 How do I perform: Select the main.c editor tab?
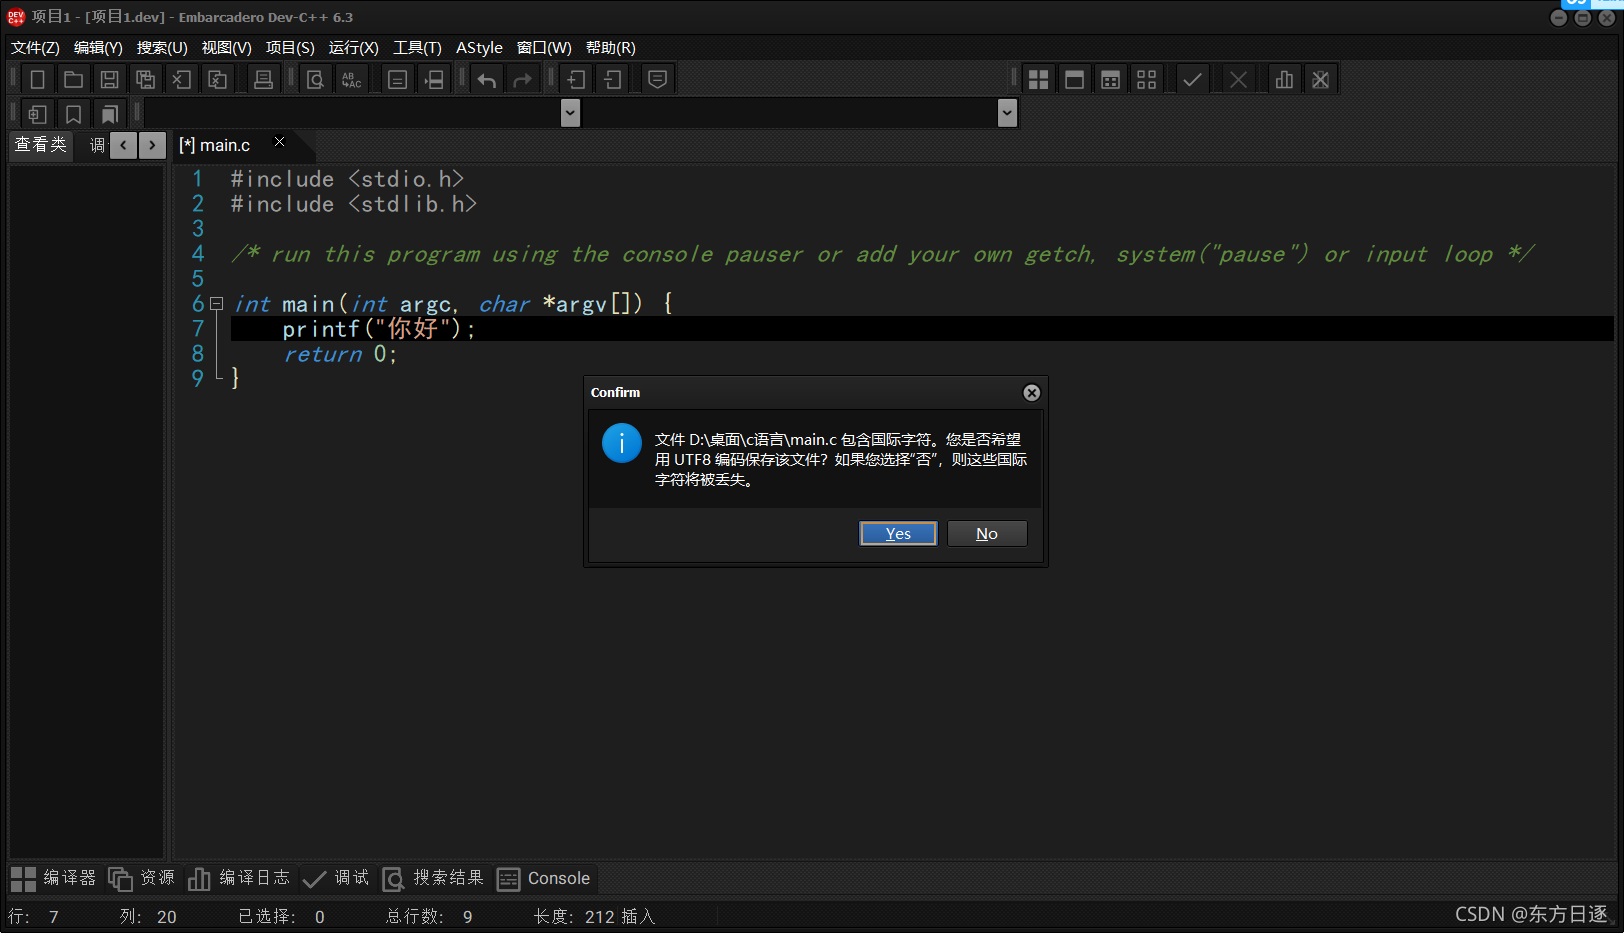tap(215, 145)
